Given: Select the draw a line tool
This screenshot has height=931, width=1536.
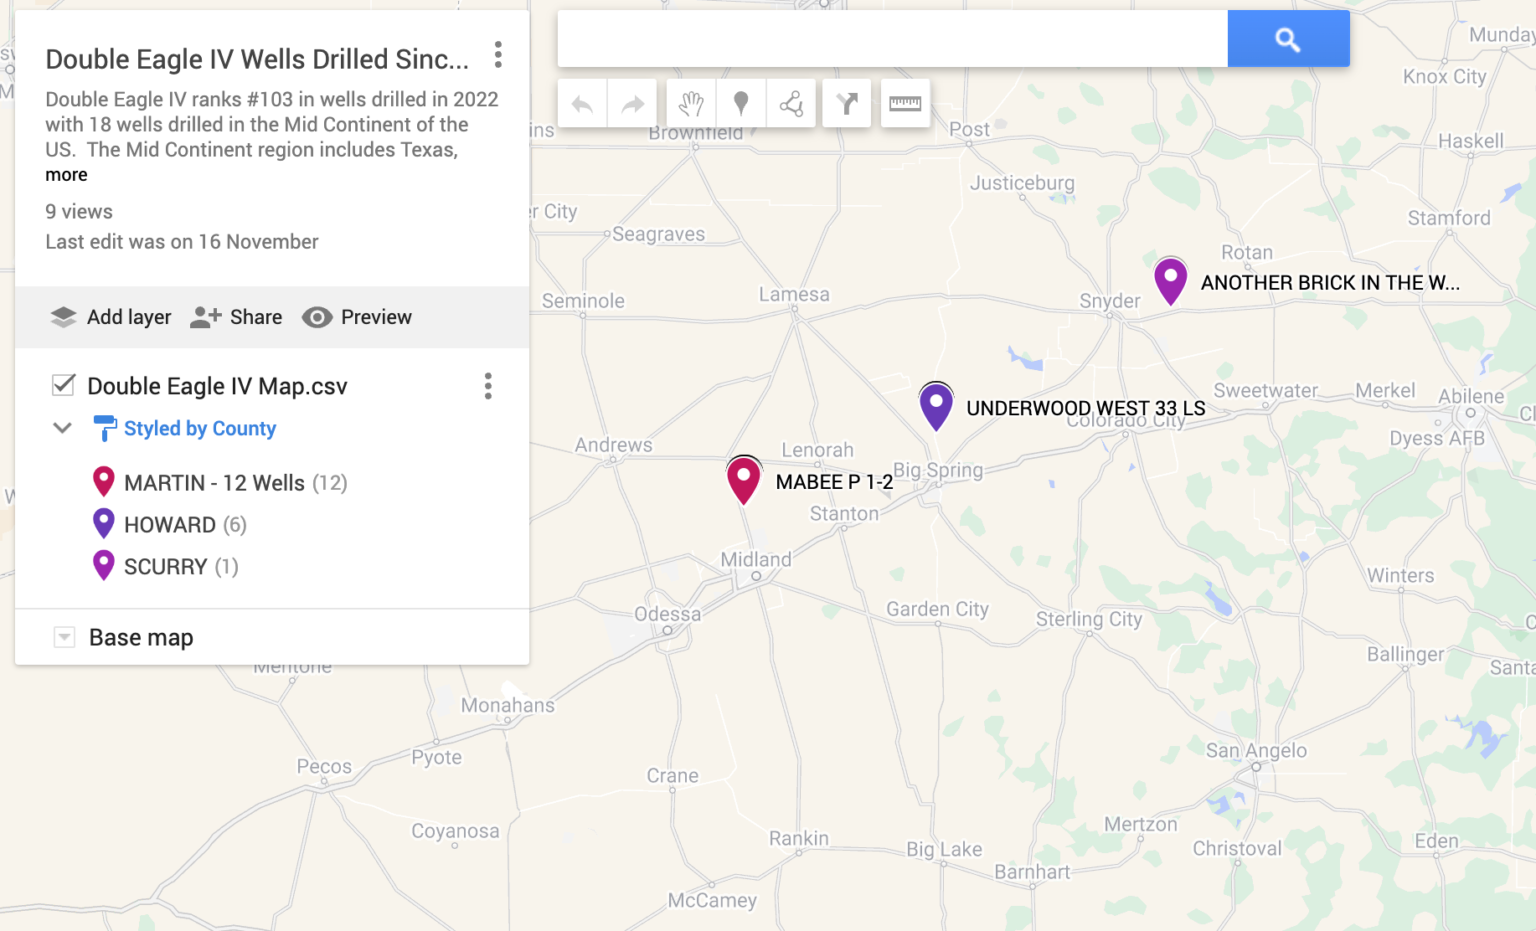Looking at the screenshot, I should click(x=791, y=104).
